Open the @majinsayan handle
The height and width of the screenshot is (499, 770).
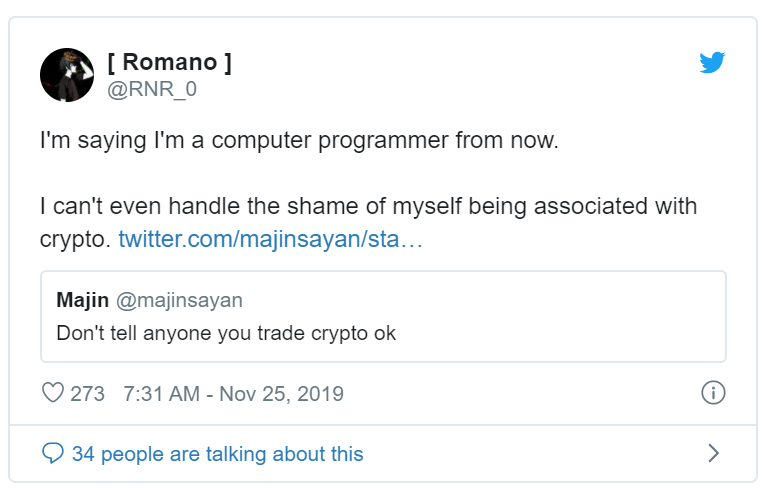(179, 300)
